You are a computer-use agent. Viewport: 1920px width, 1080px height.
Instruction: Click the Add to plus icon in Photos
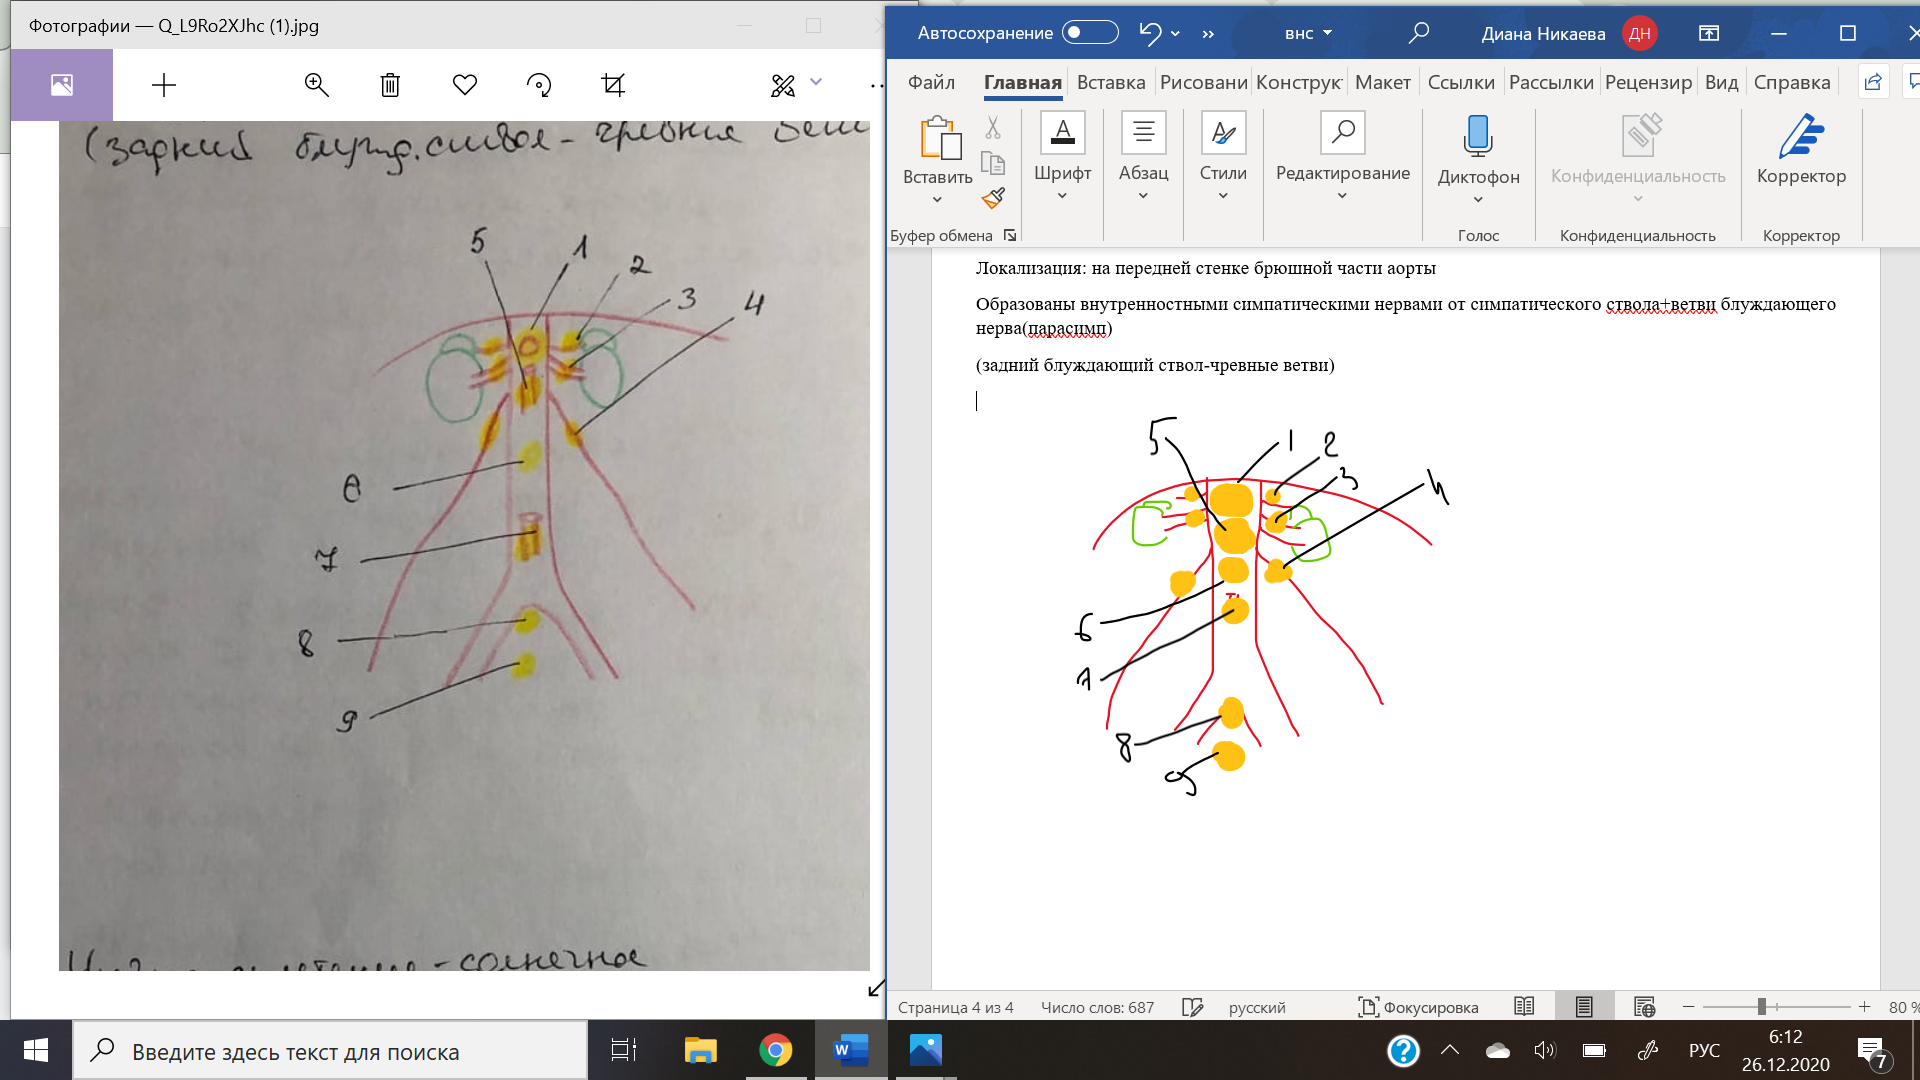[164, 85]
